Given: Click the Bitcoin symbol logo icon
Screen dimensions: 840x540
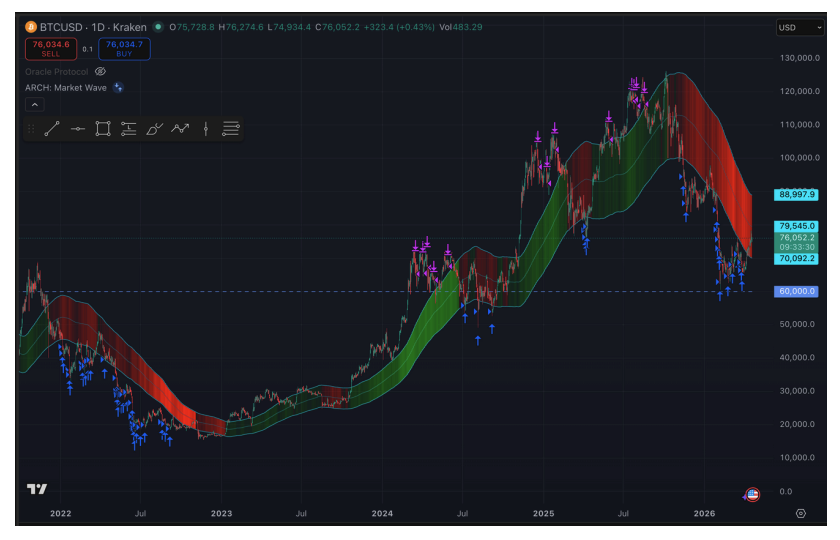Looking at the screenshot, I should click(31, 27).
